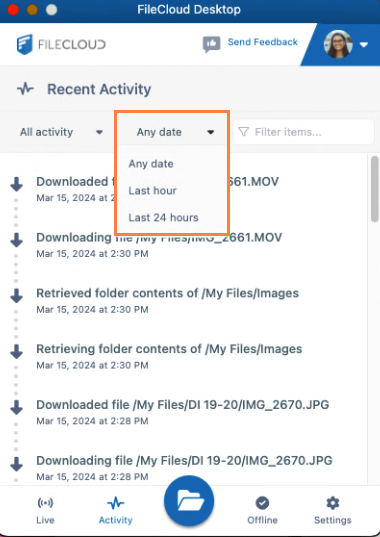This screenshot has height=537, width=380.
Task: Click the Send Feedback link
Action: click(x=263, y=42)
